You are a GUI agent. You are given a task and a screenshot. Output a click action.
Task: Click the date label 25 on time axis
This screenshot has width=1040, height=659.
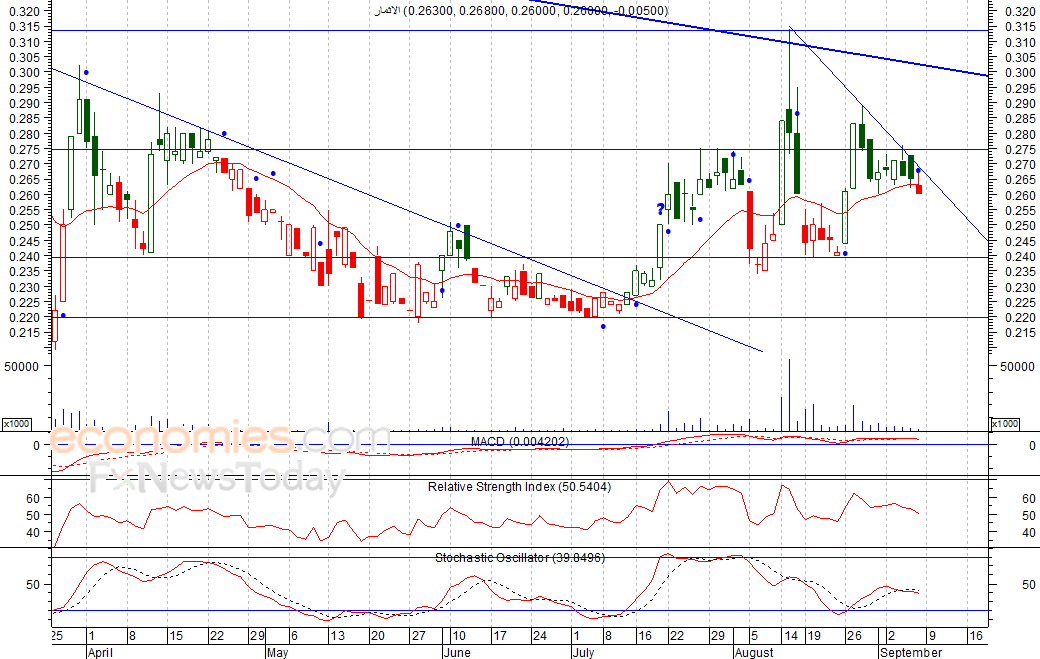(57, 636)
